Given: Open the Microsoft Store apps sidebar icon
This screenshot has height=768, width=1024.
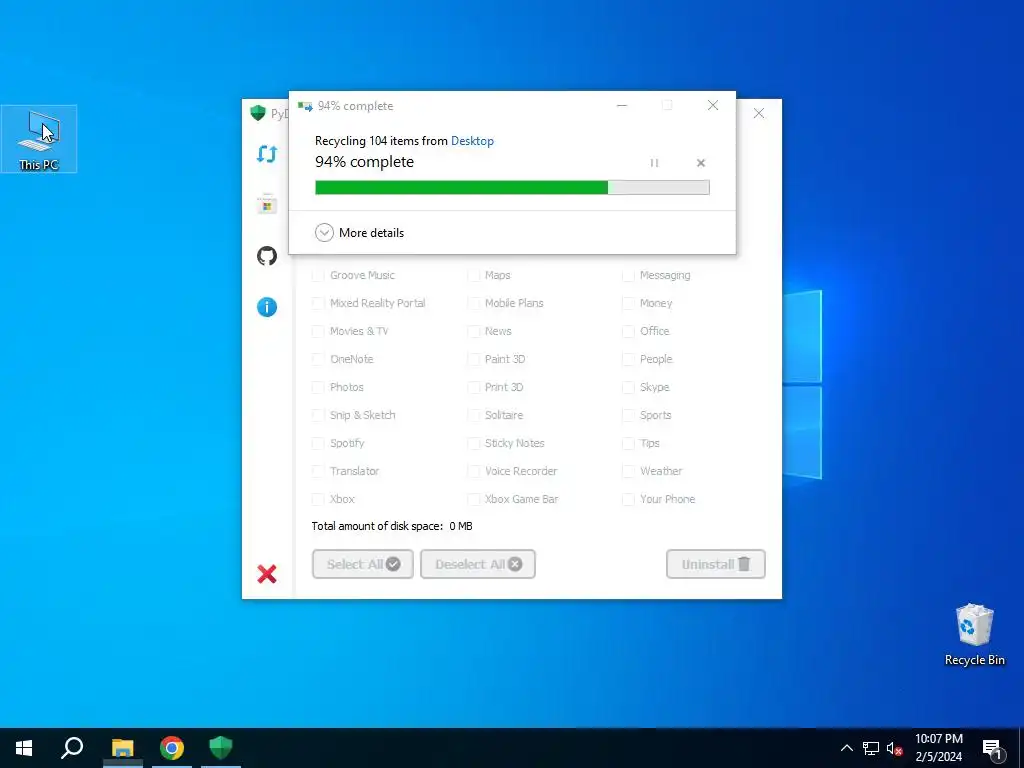Looking at the screenshot, I should 266,204.
